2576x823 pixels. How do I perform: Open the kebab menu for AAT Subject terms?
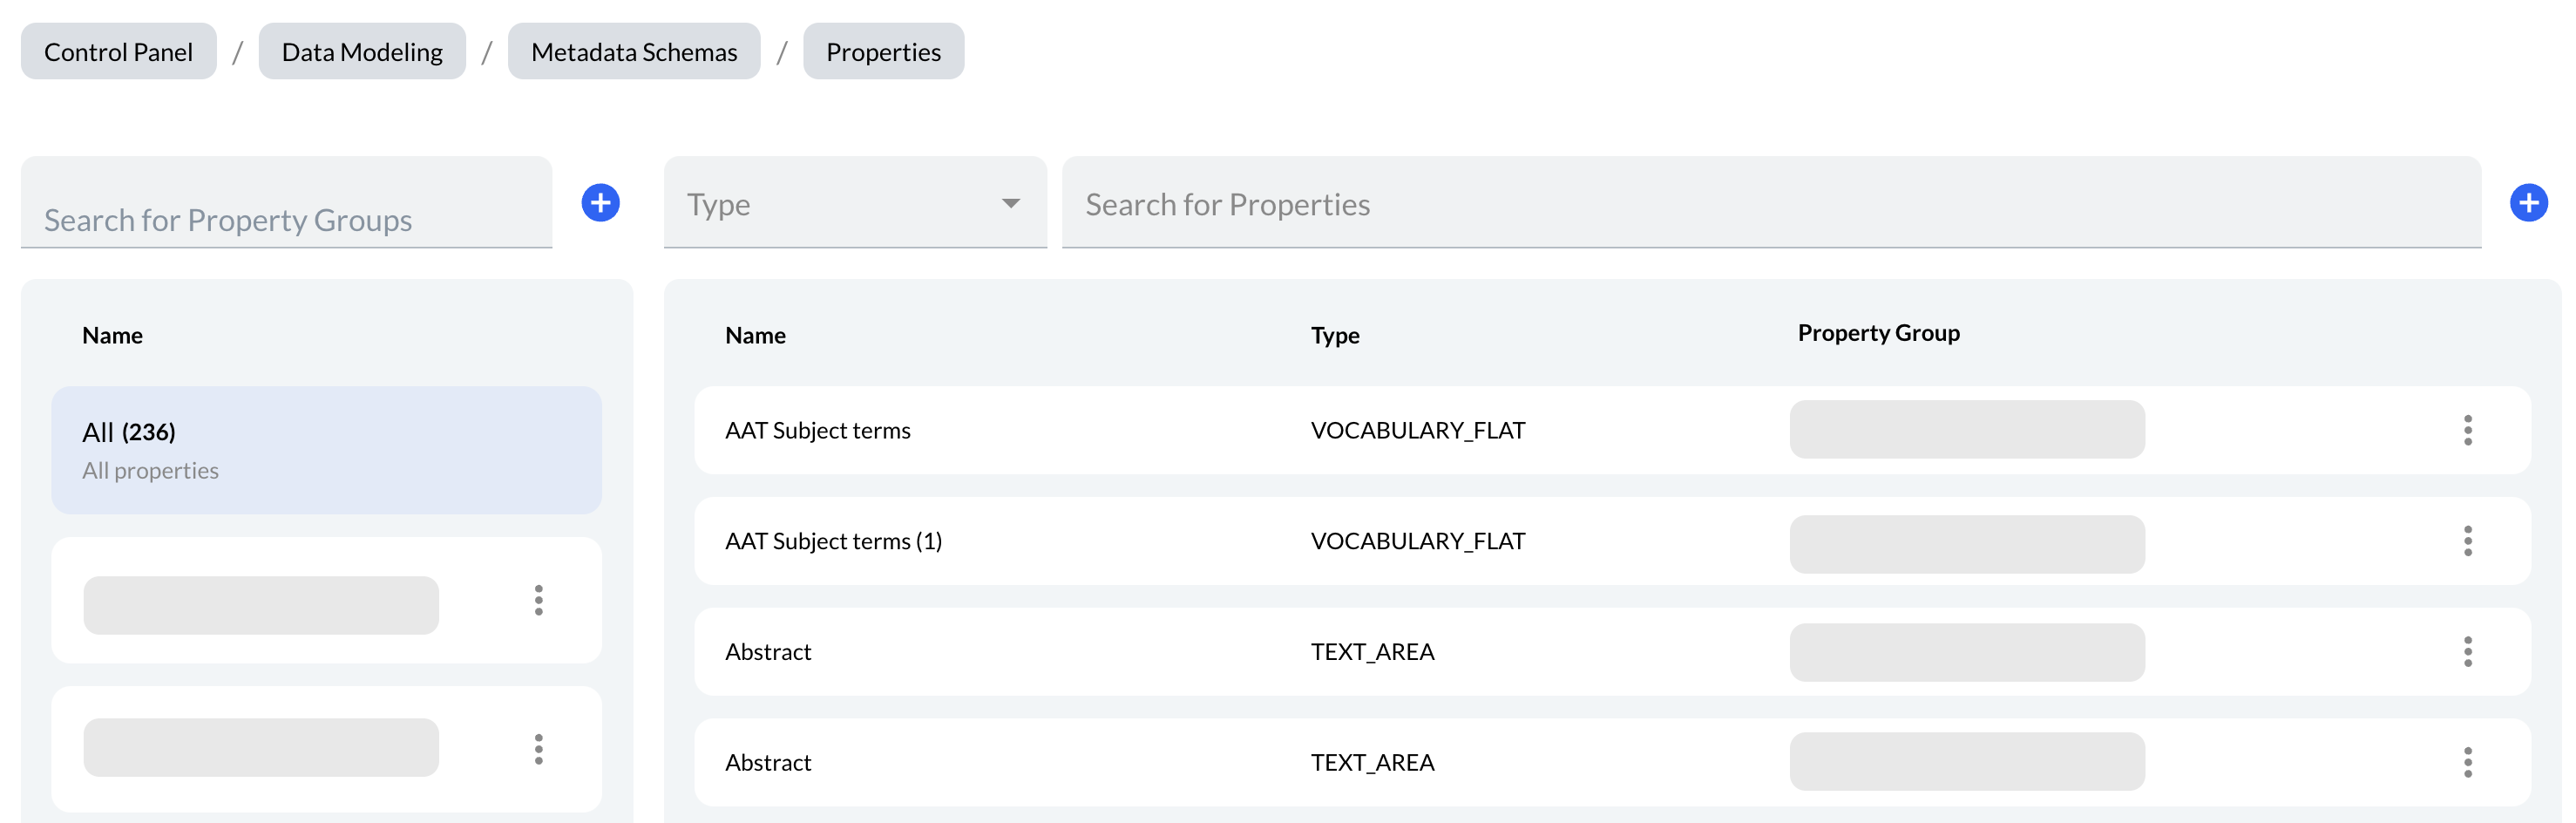point(2468,430)
